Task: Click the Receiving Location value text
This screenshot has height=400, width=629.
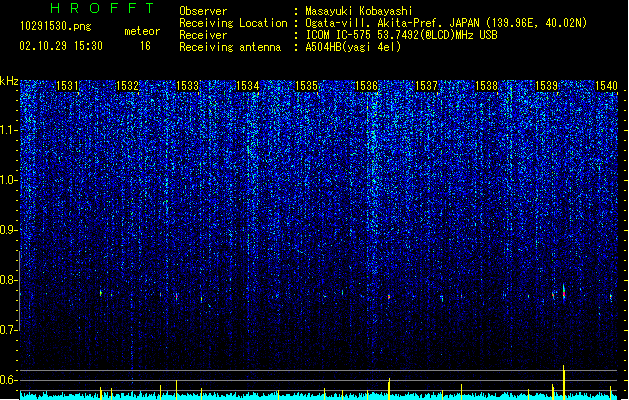Action: tap(446, 23)
